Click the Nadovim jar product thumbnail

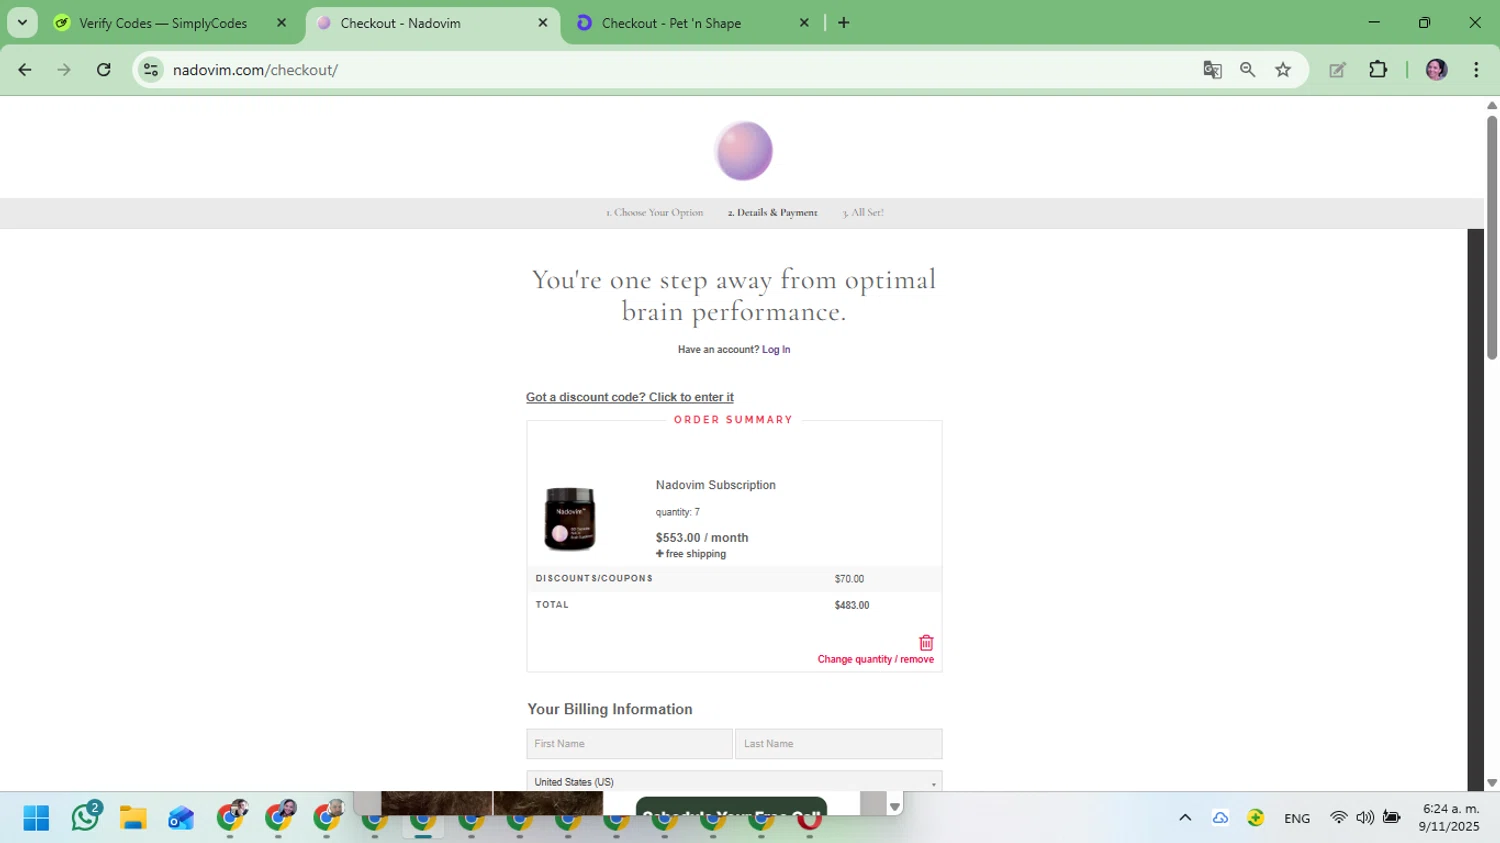coord(570,519)
